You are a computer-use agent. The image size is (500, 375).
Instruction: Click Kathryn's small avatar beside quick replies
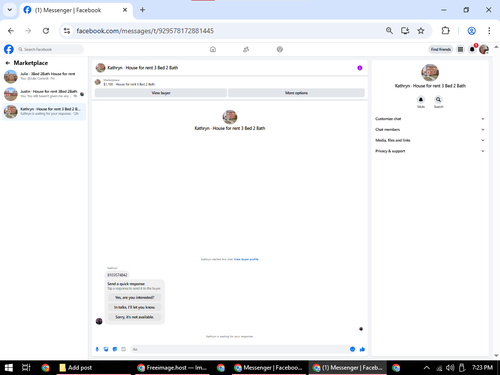[x=99, y=321]
